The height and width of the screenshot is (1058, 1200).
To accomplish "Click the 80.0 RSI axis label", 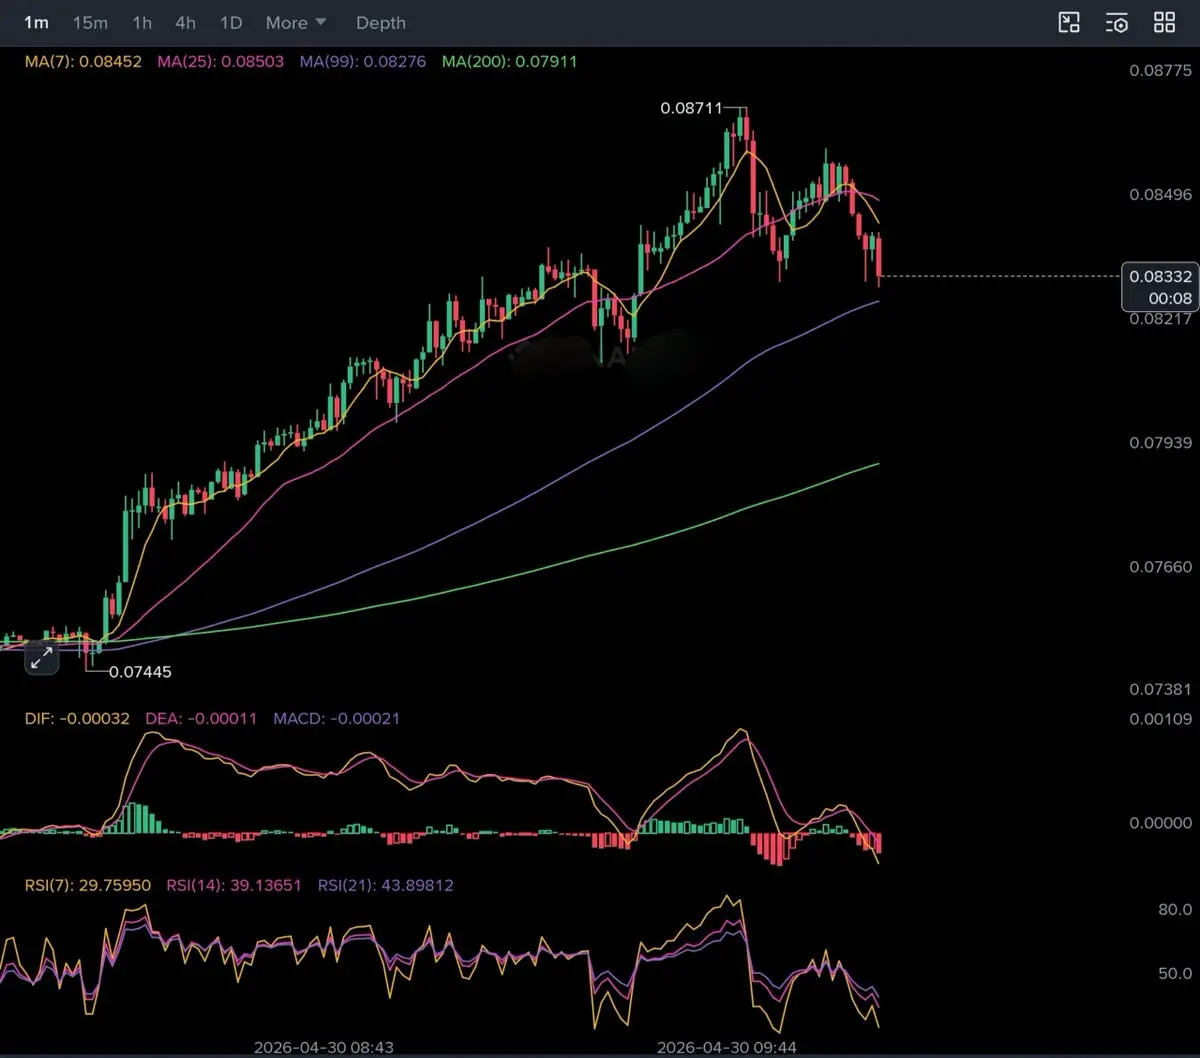I will click(x=1175, y=909).
